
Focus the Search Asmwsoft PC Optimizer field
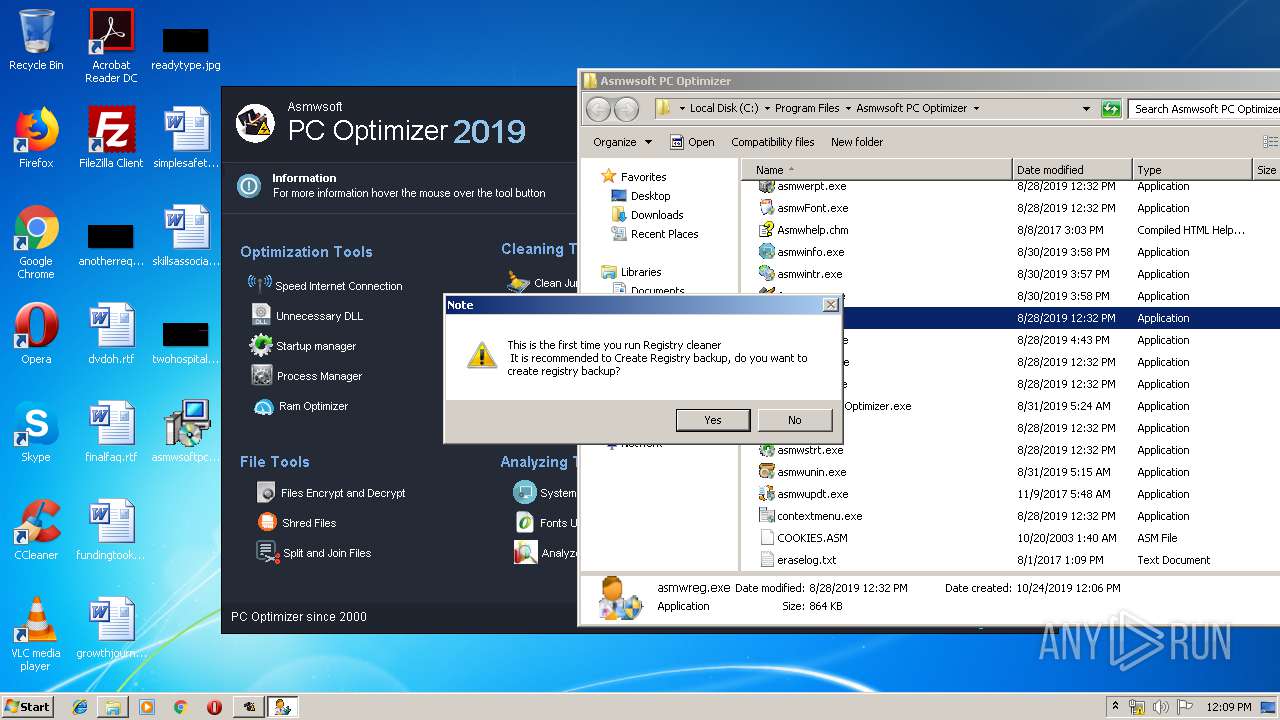[x=1204, y=108]
